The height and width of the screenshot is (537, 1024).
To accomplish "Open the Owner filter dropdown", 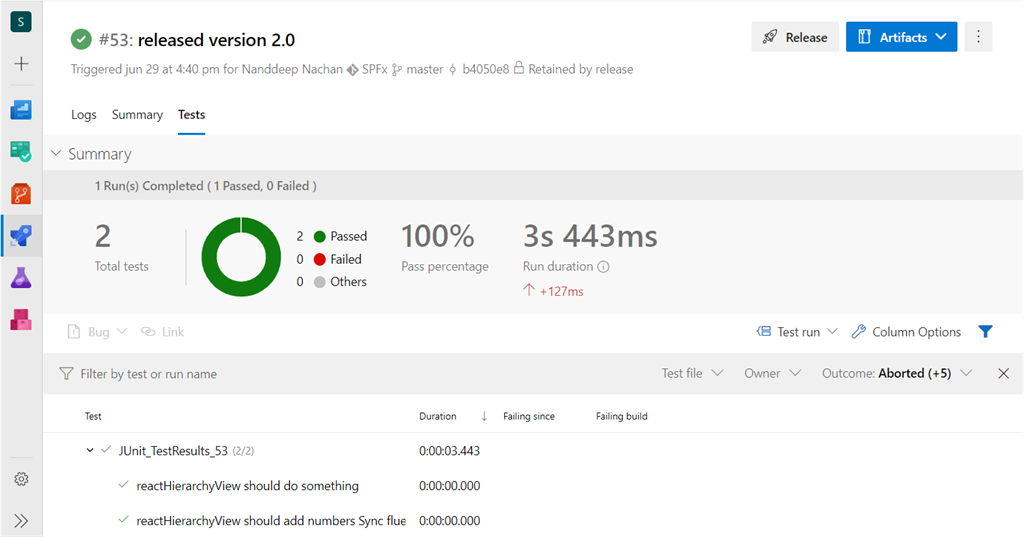I will coord(772,373).
